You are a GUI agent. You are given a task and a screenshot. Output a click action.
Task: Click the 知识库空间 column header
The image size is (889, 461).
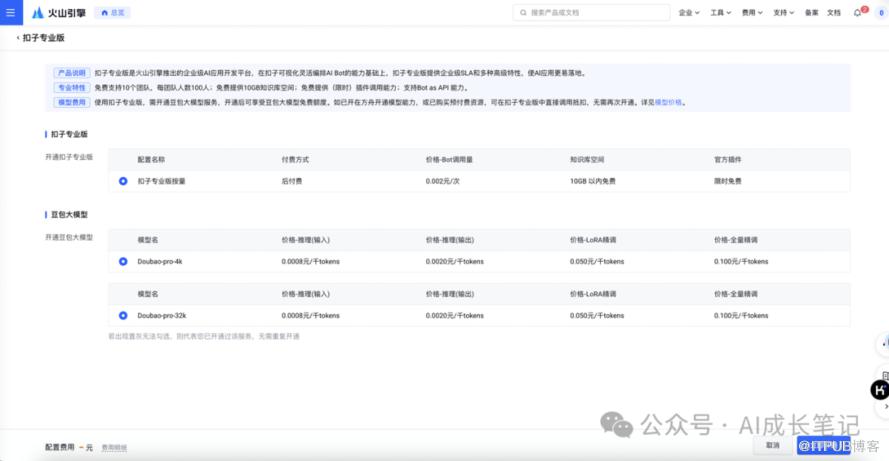pyautogui.click(x=587, y=160)
